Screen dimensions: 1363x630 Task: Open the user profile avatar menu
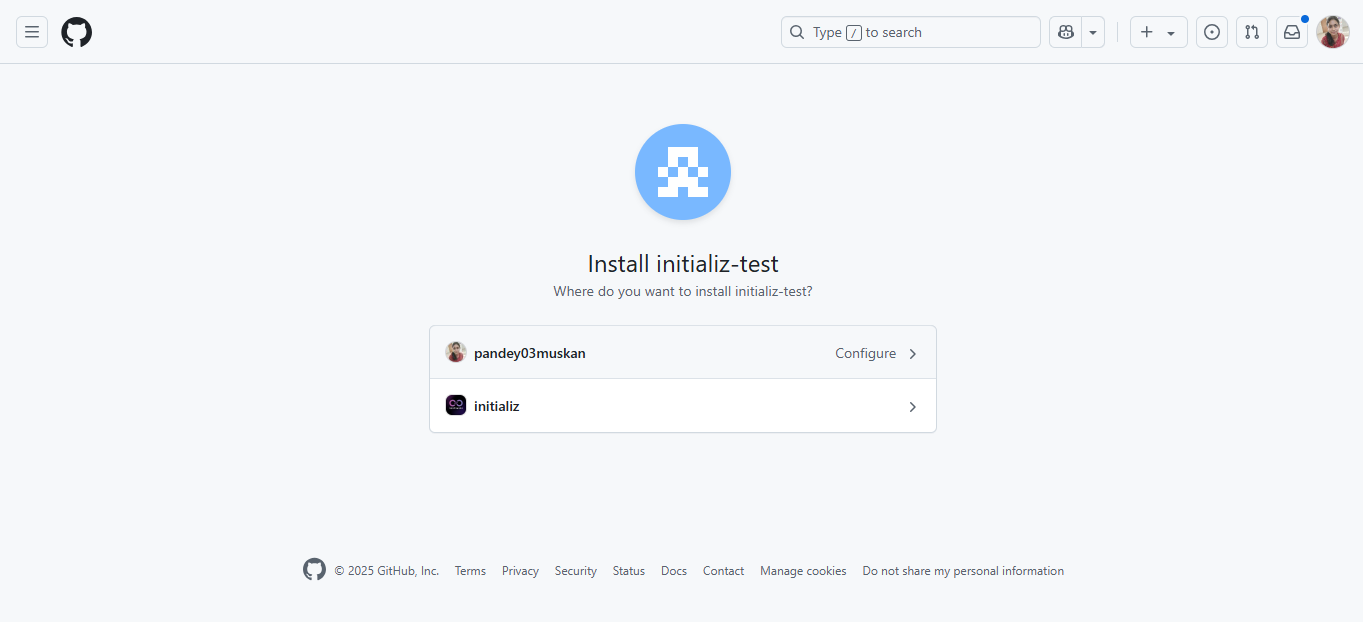pos(1333,32)
